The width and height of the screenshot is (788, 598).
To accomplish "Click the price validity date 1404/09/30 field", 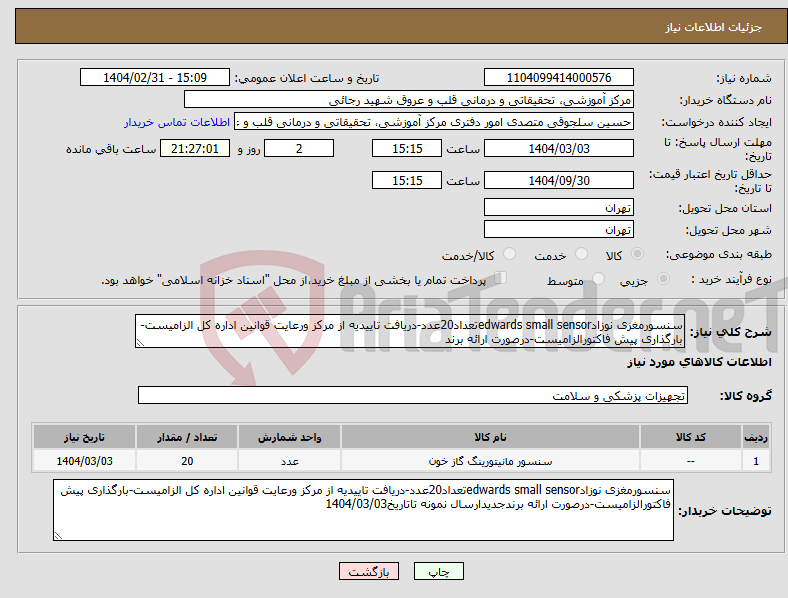I will 559,180.
